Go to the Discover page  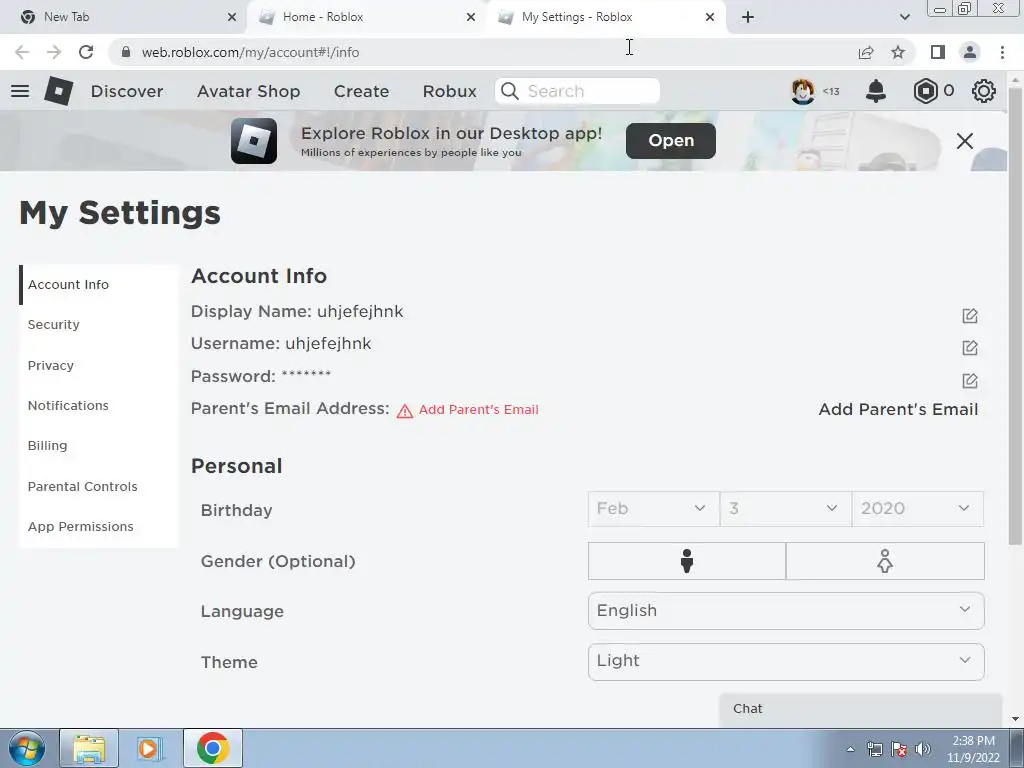click(127, 91)
